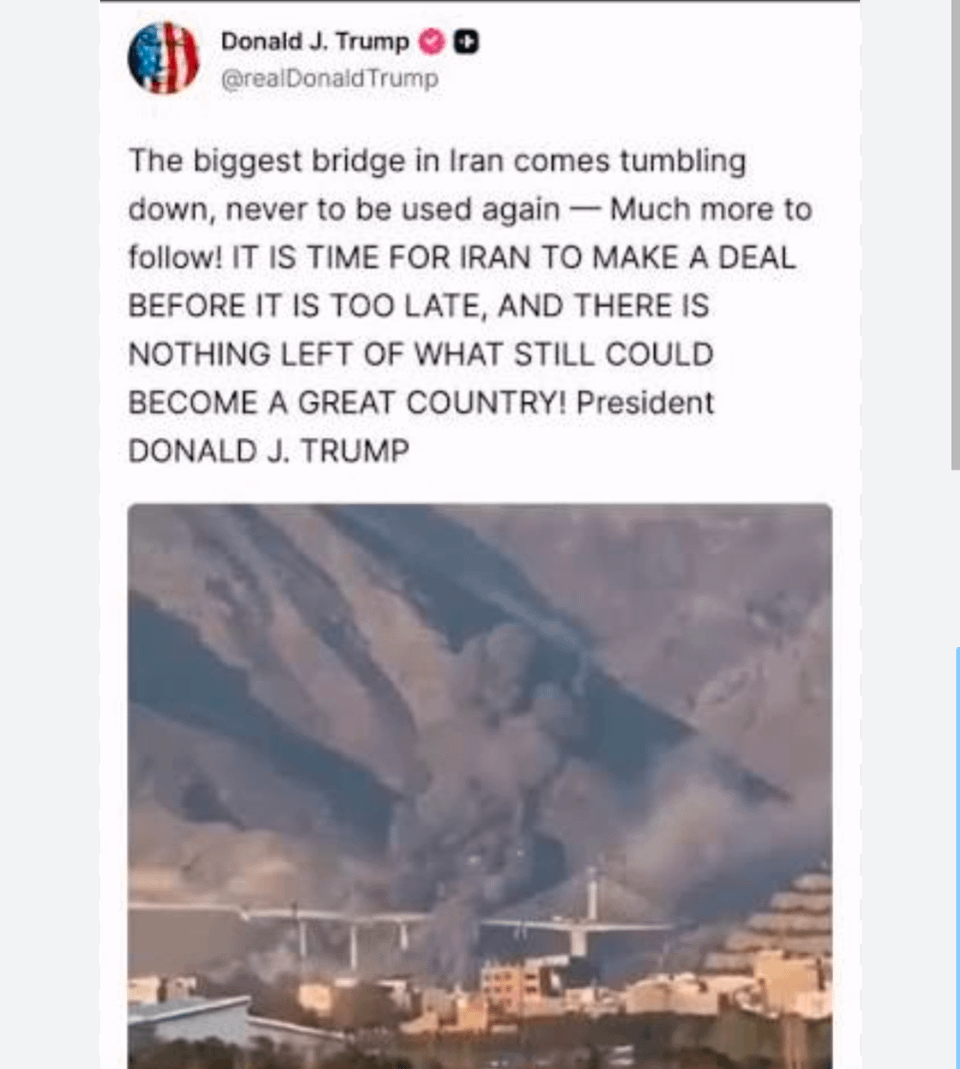The image size is (960, 1069).
Task: Open the flag-pattern profile avatar
Action: (164, 58)
